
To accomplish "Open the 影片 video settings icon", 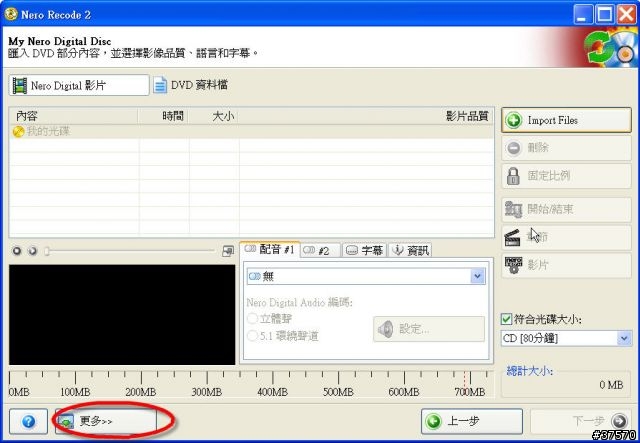I will pyautogui.click(x=513, y=265).
